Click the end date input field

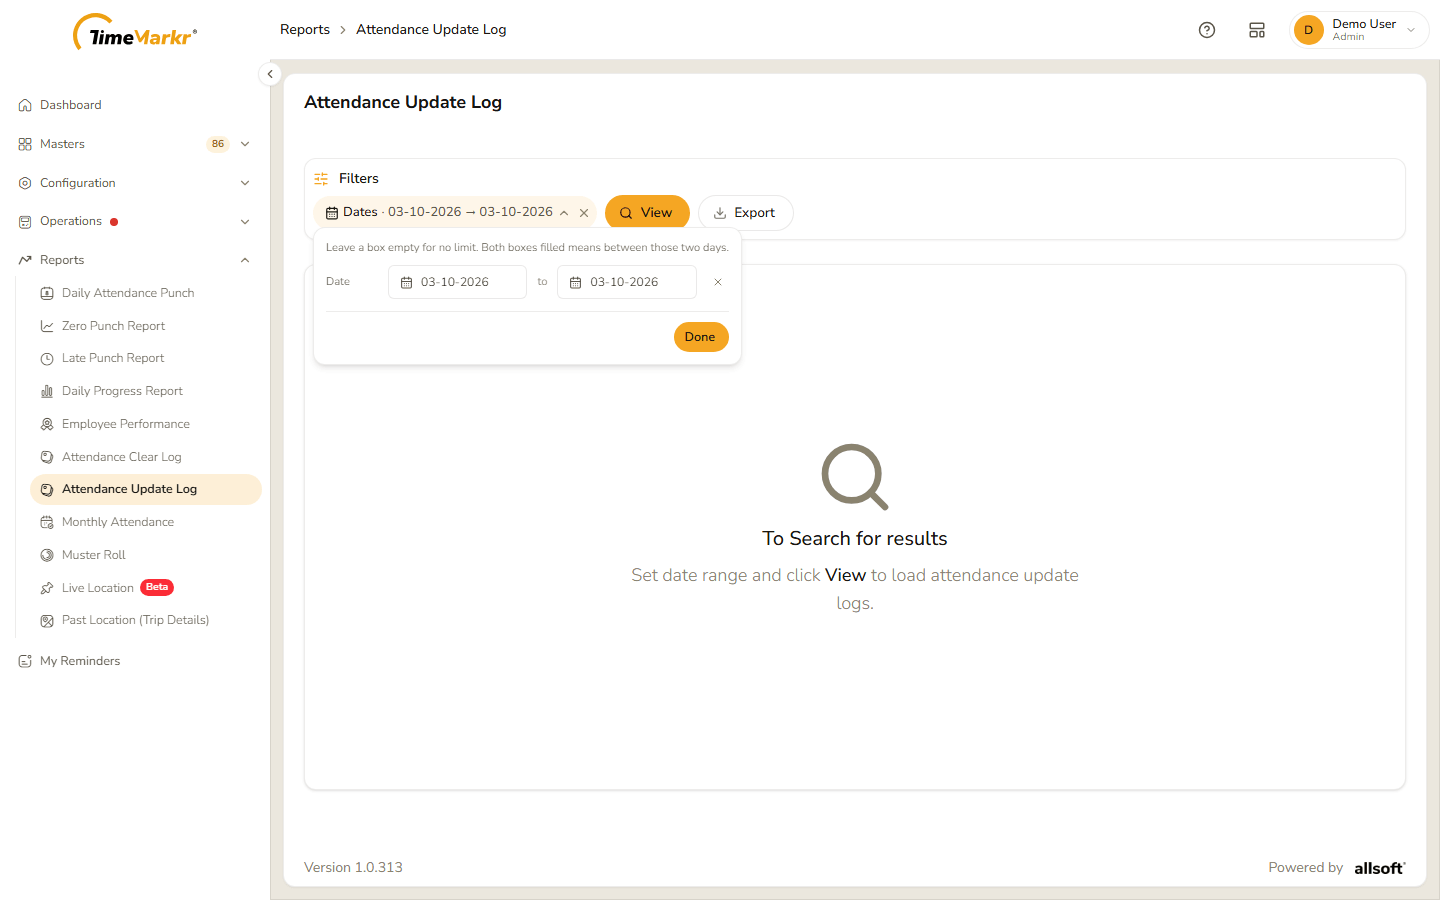coord(627,282)
